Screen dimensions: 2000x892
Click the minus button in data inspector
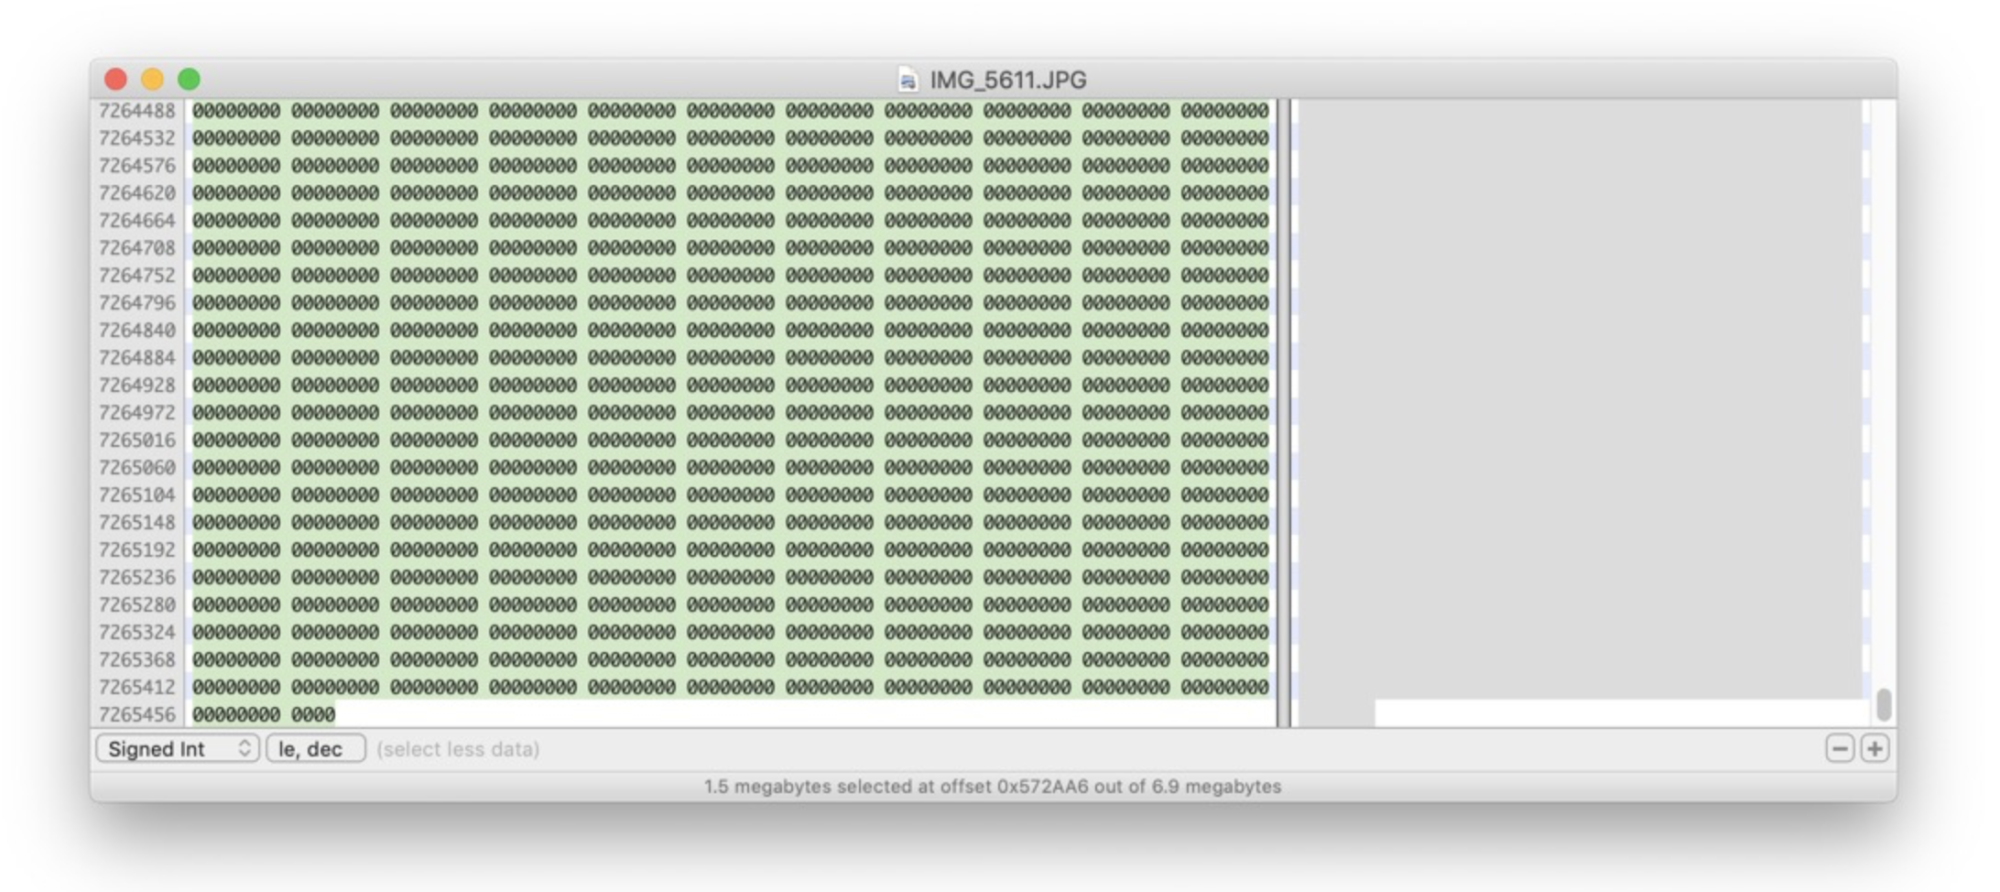tap(1839, 749)
